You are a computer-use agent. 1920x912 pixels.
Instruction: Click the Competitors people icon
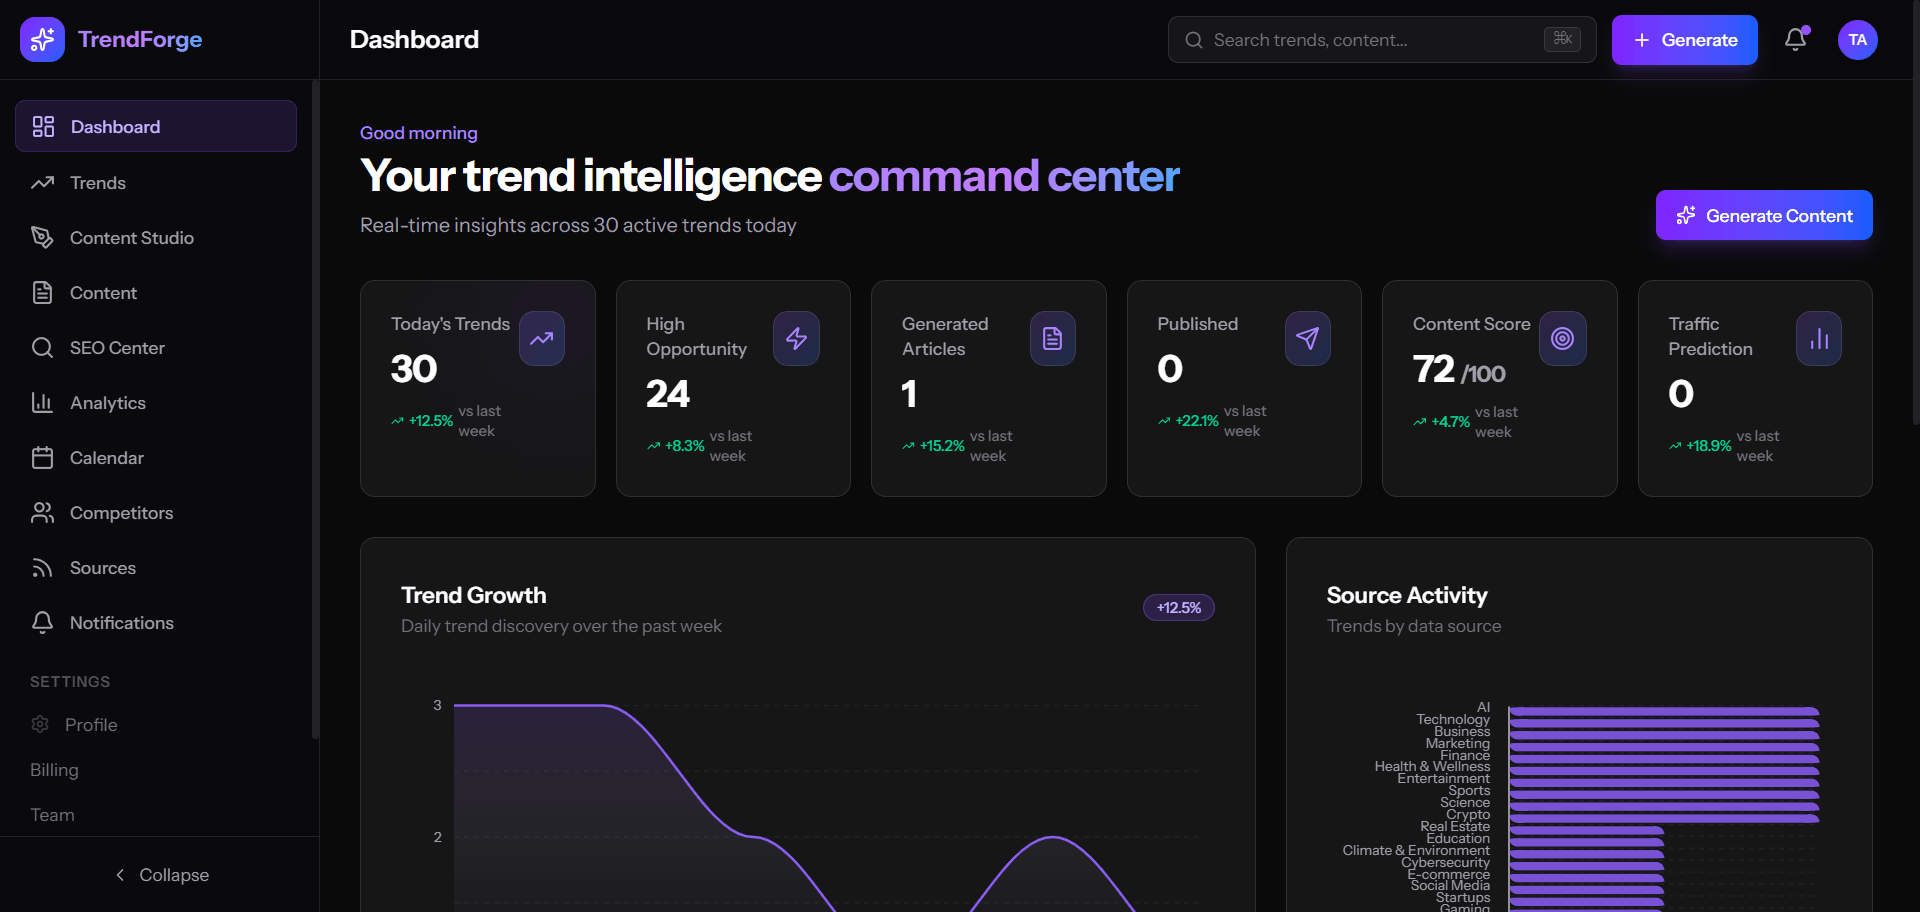pos(42,512)
